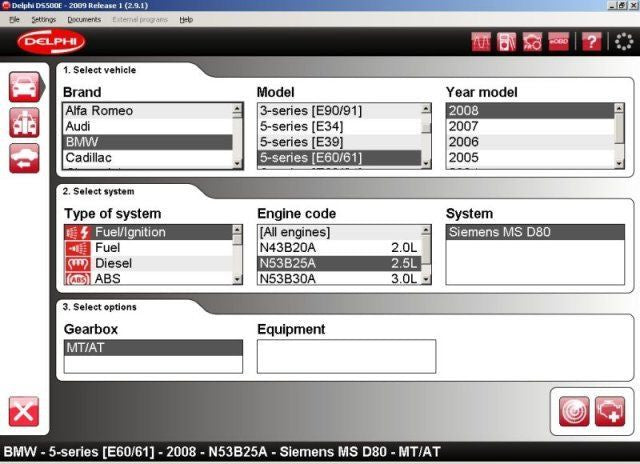Choose the Fuel injector icon entry

78,248
